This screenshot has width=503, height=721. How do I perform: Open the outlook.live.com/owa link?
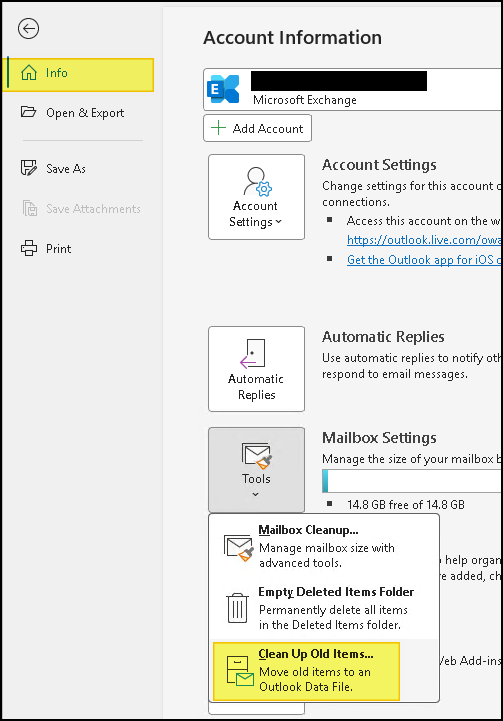click(423, 240)
